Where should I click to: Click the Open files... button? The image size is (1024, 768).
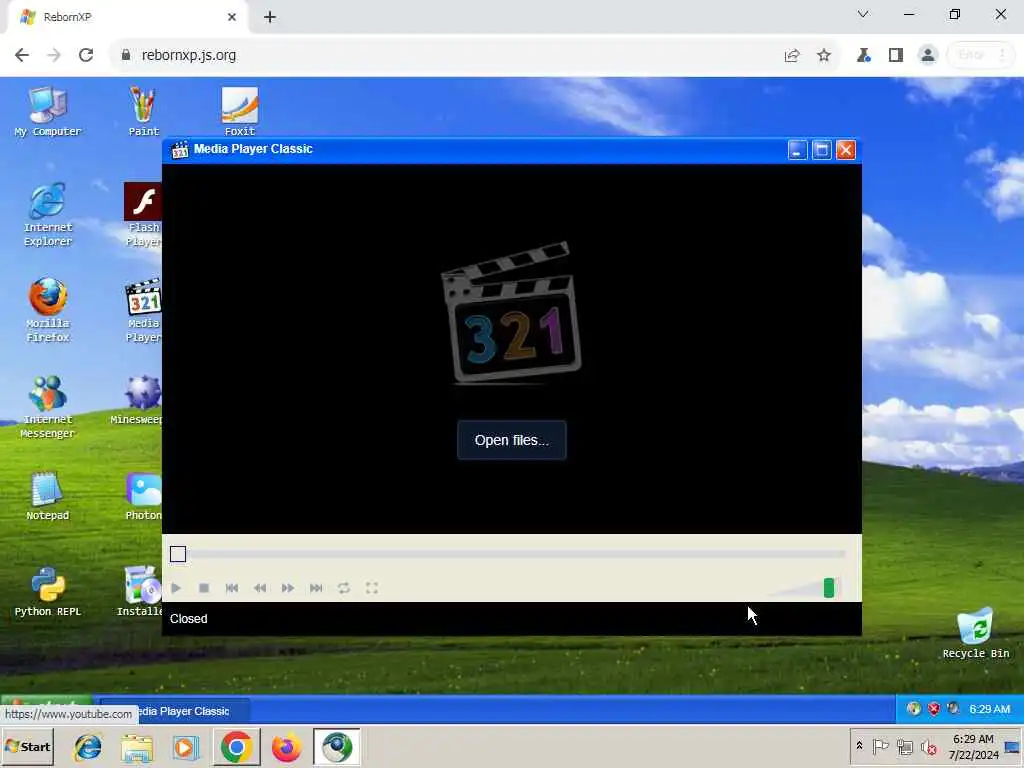coord(511,440)
